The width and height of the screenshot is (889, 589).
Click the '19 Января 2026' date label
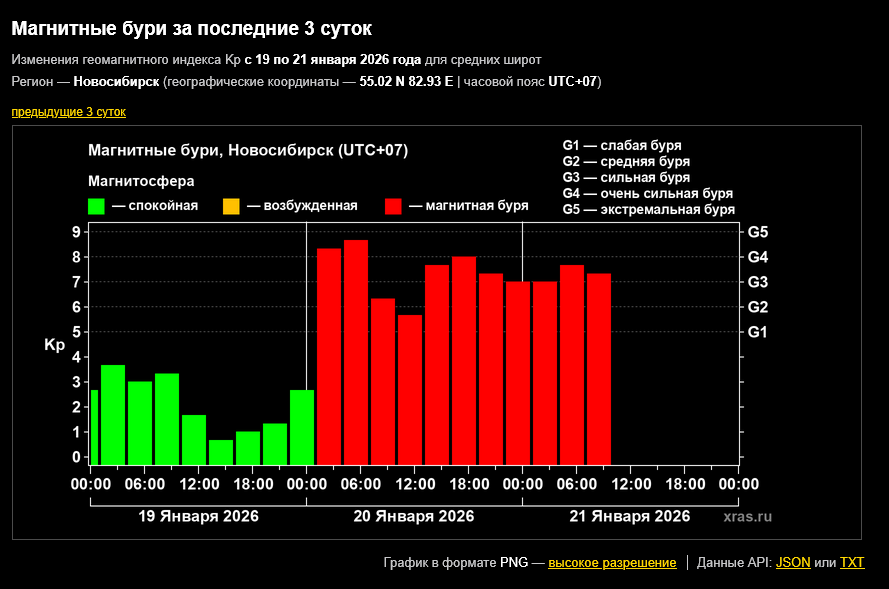[x=198, y=517]
